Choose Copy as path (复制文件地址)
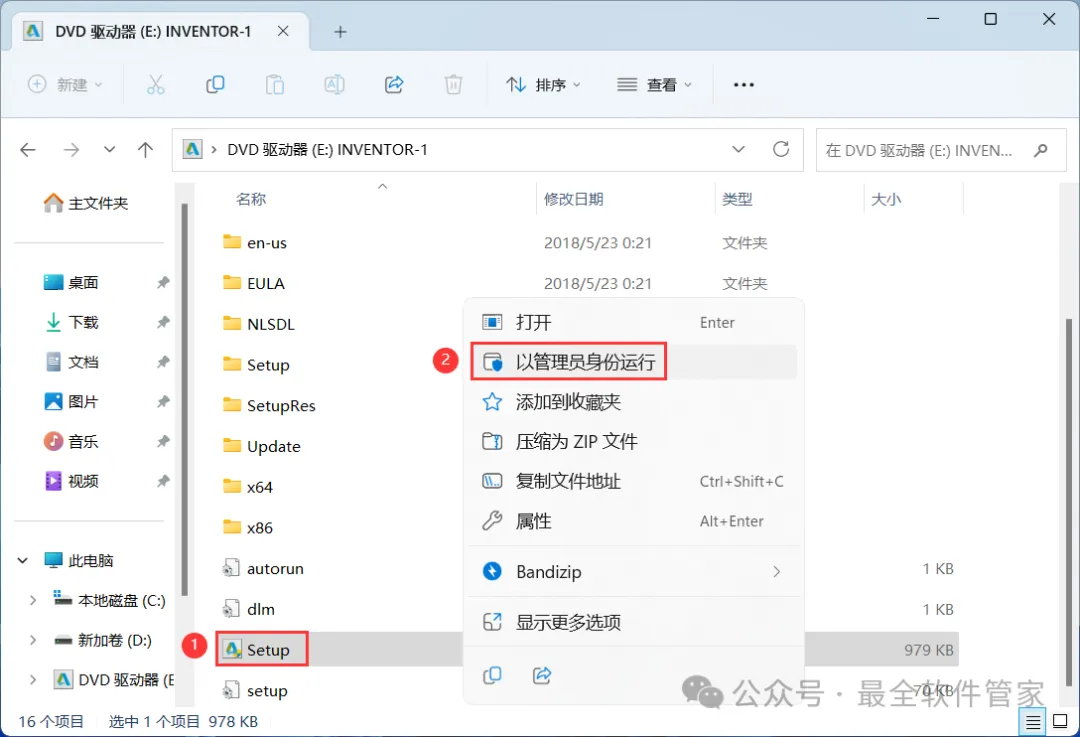1080x737 pixels. tap(633, 481)
